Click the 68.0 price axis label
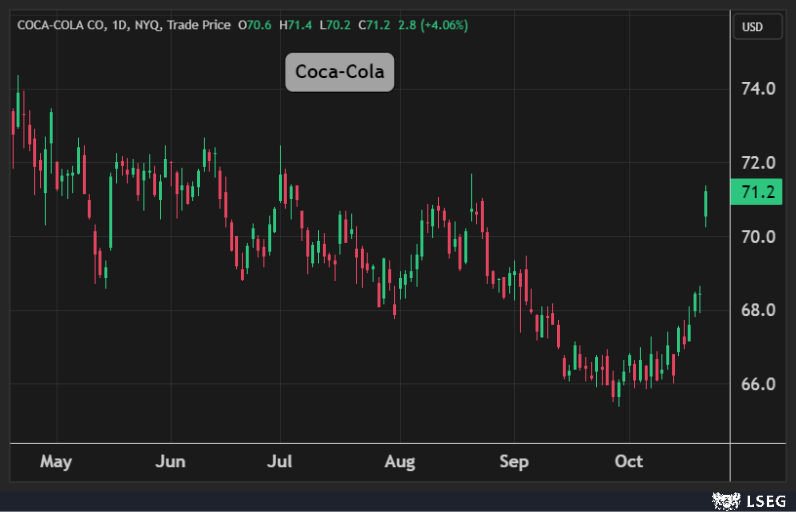Viewport: 796px width, 512px height. coord(759,310)
